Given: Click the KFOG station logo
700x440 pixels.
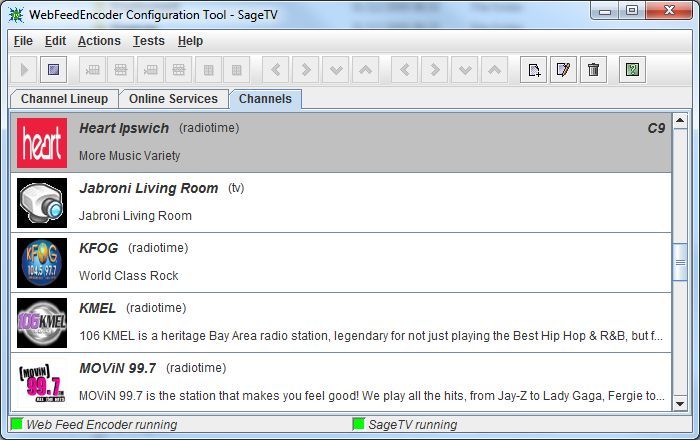Looking at the screenshot, I should 42,263.
